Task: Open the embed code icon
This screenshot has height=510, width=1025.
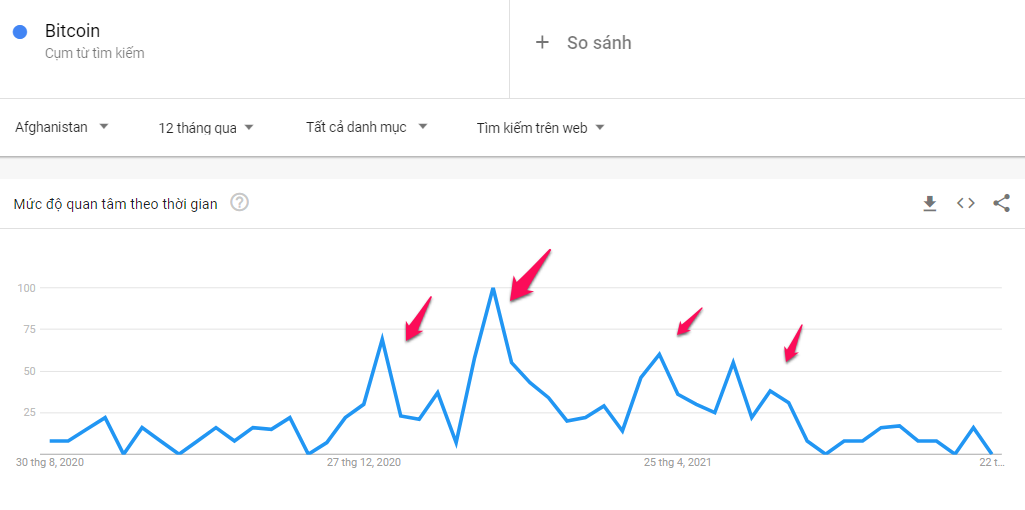Action: [x=966, y=203]
